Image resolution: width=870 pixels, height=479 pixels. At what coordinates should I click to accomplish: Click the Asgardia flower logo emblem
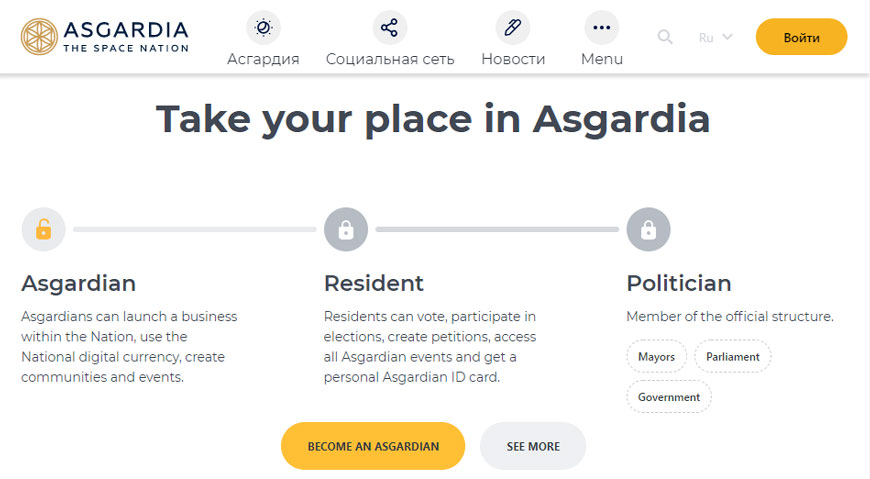[x=39, y=37]
